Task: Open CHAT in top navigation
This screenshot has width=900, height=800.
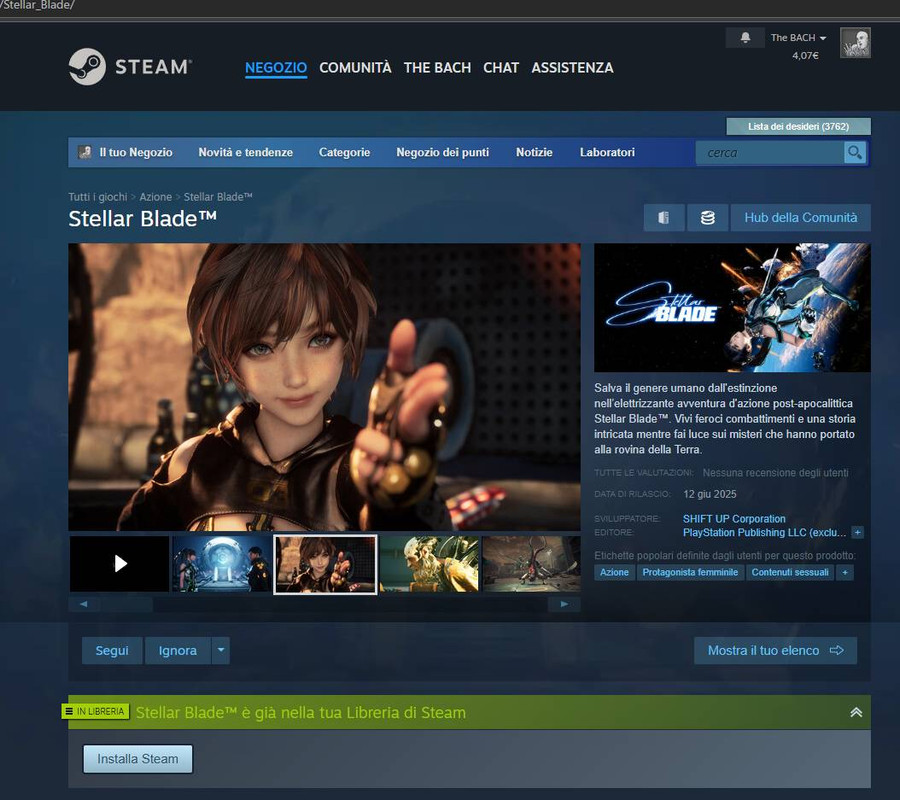Action: click(x=501, y=68)
